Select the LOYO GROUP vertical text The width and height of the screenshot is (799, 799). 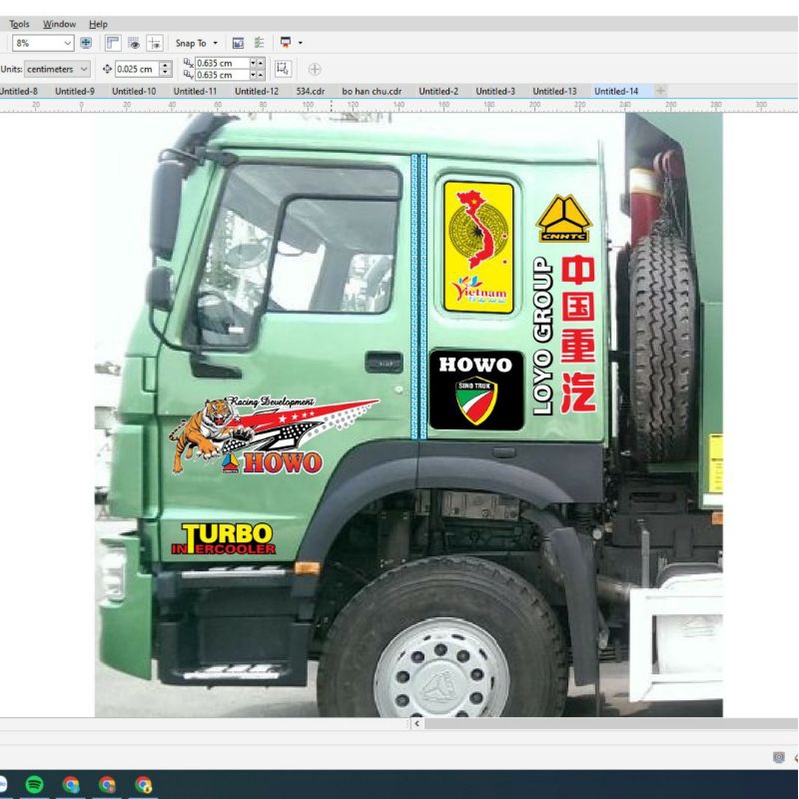[543, 336]
